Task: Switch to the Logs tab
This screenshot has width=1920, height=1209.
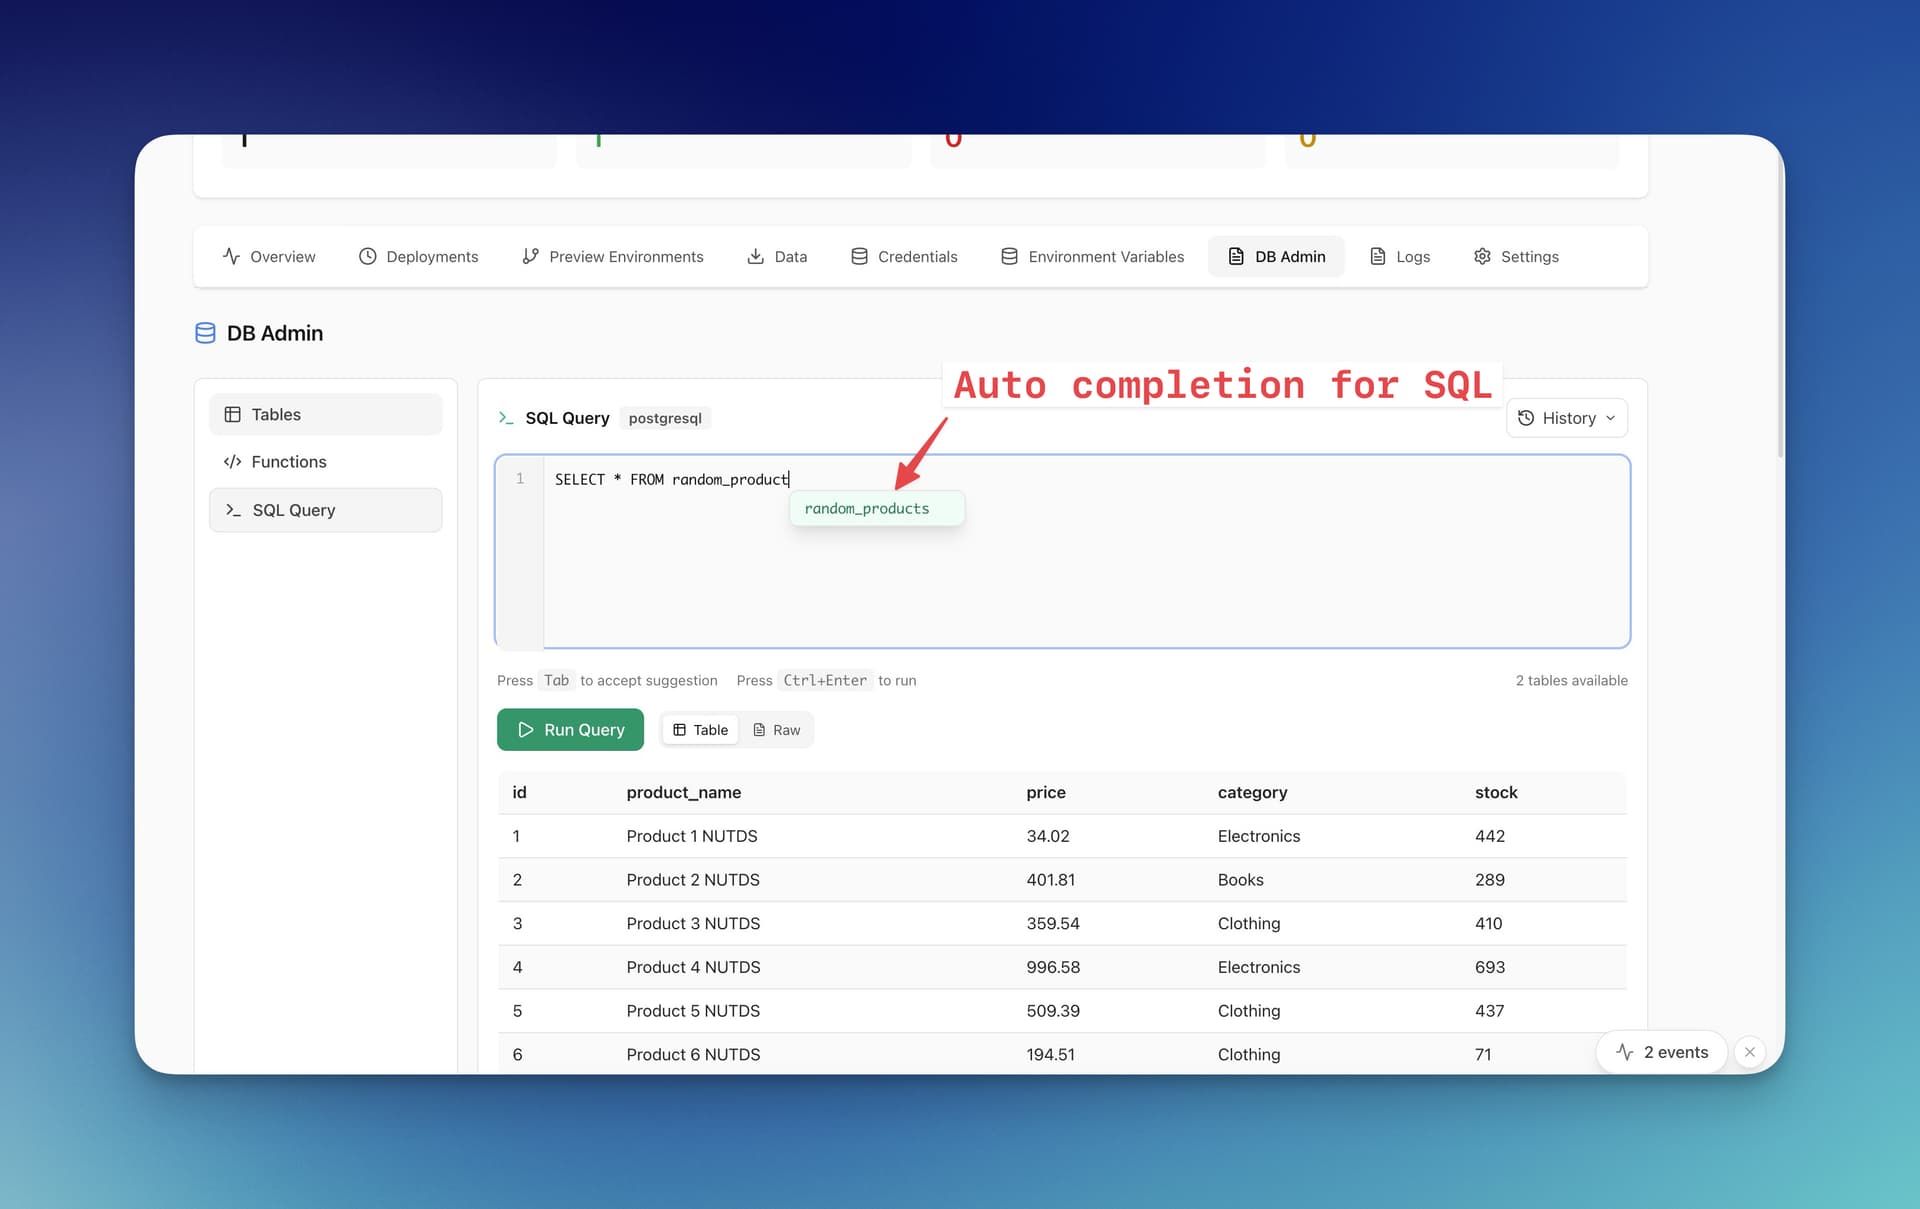Action: point(1399,256)
